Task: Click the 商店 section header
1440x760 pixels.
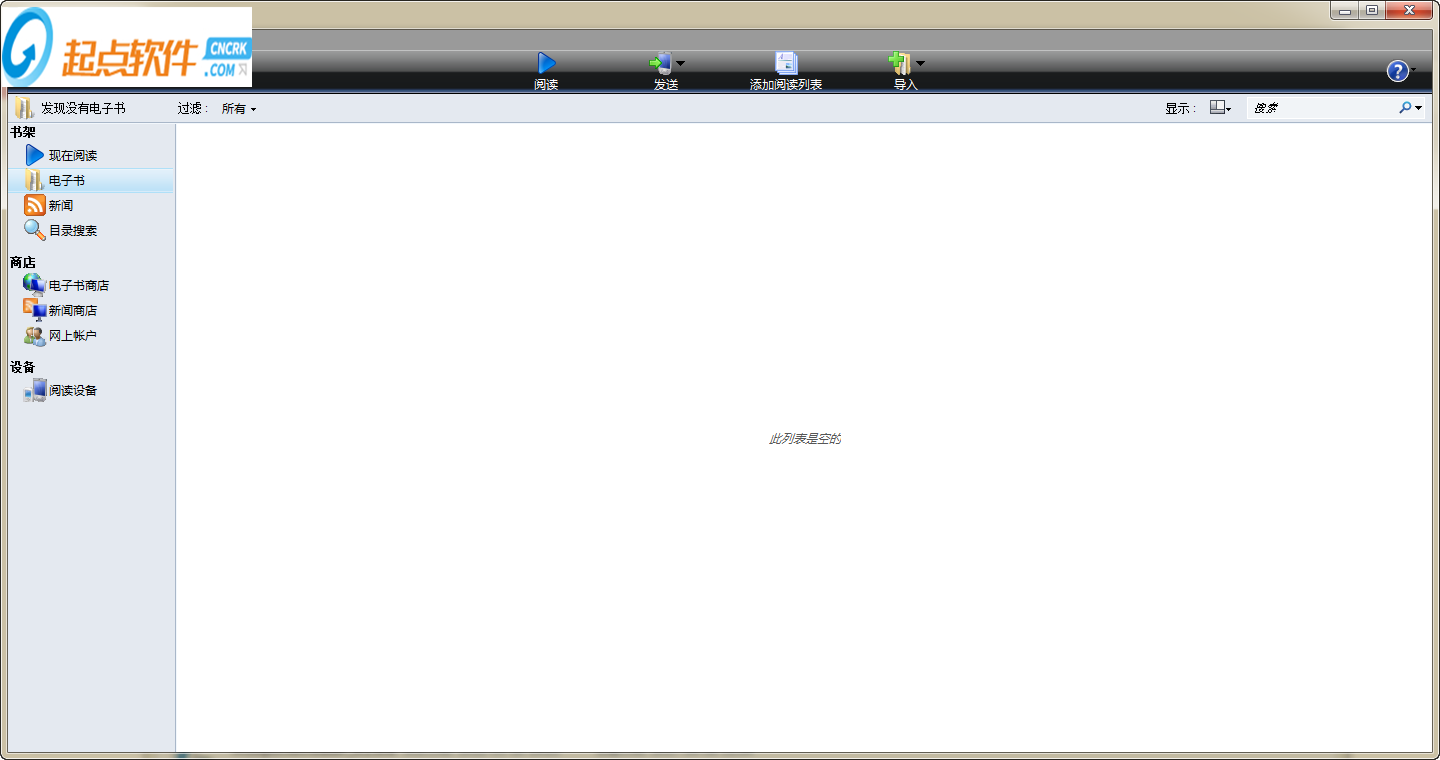Action: tap(23, 262)
